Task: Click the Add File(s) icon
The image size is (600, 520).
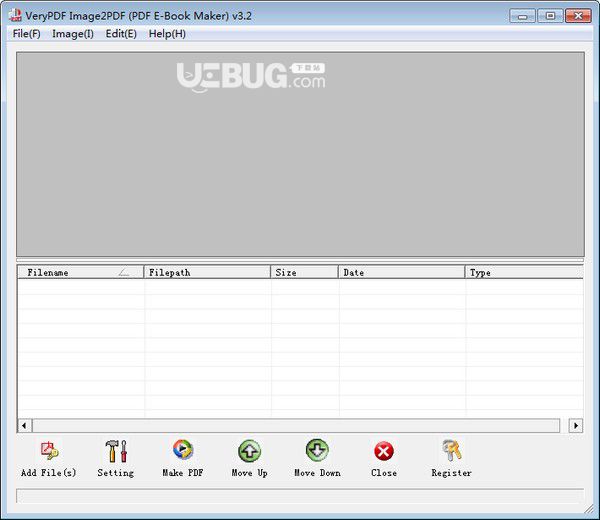Action: pos(49,451)
